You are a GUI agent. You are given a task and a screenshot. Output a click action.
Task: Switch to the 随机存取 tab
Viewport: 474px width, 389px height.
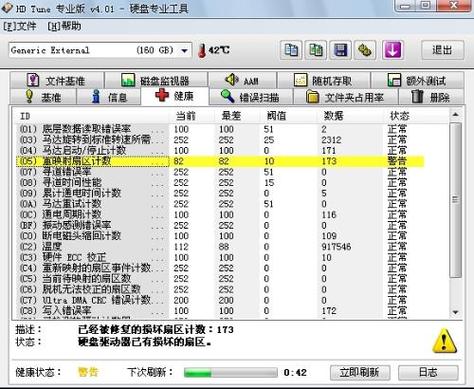(x=323, y=80)
